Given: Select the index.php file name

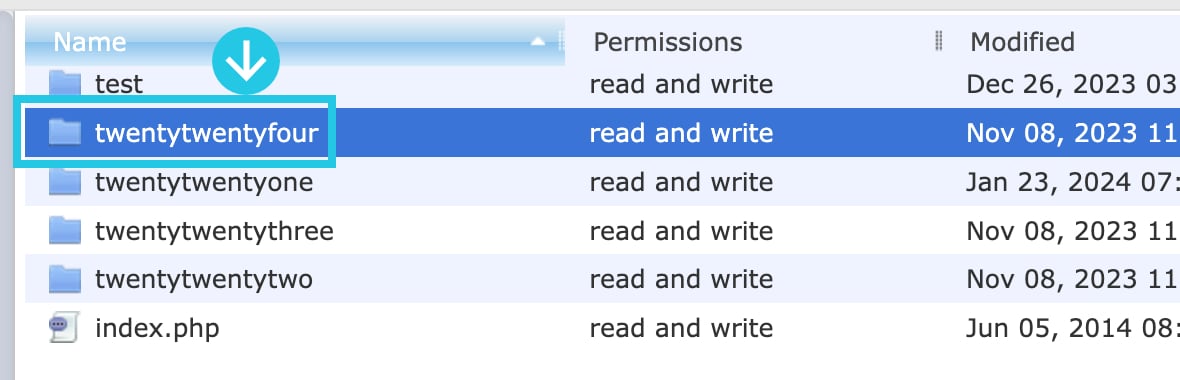Looking at the screenshot, I should [157, 328].
